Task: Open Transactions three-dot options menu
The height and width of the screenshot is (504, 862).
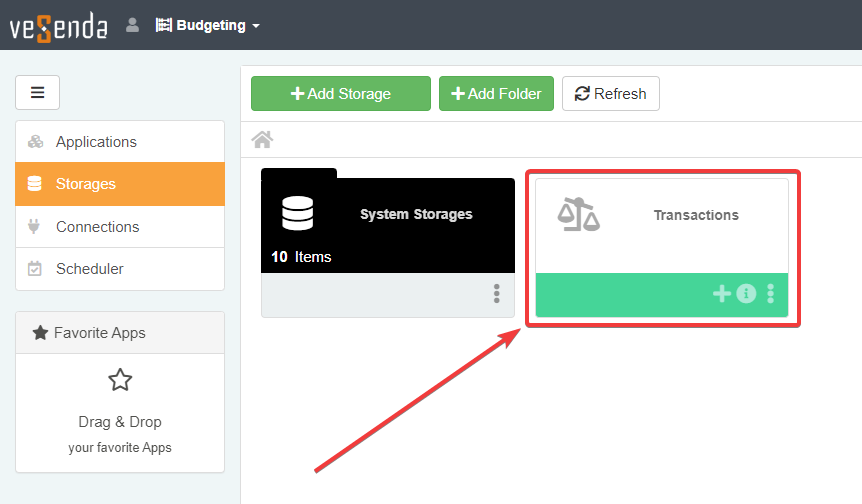Action: (x=770, y=293)
